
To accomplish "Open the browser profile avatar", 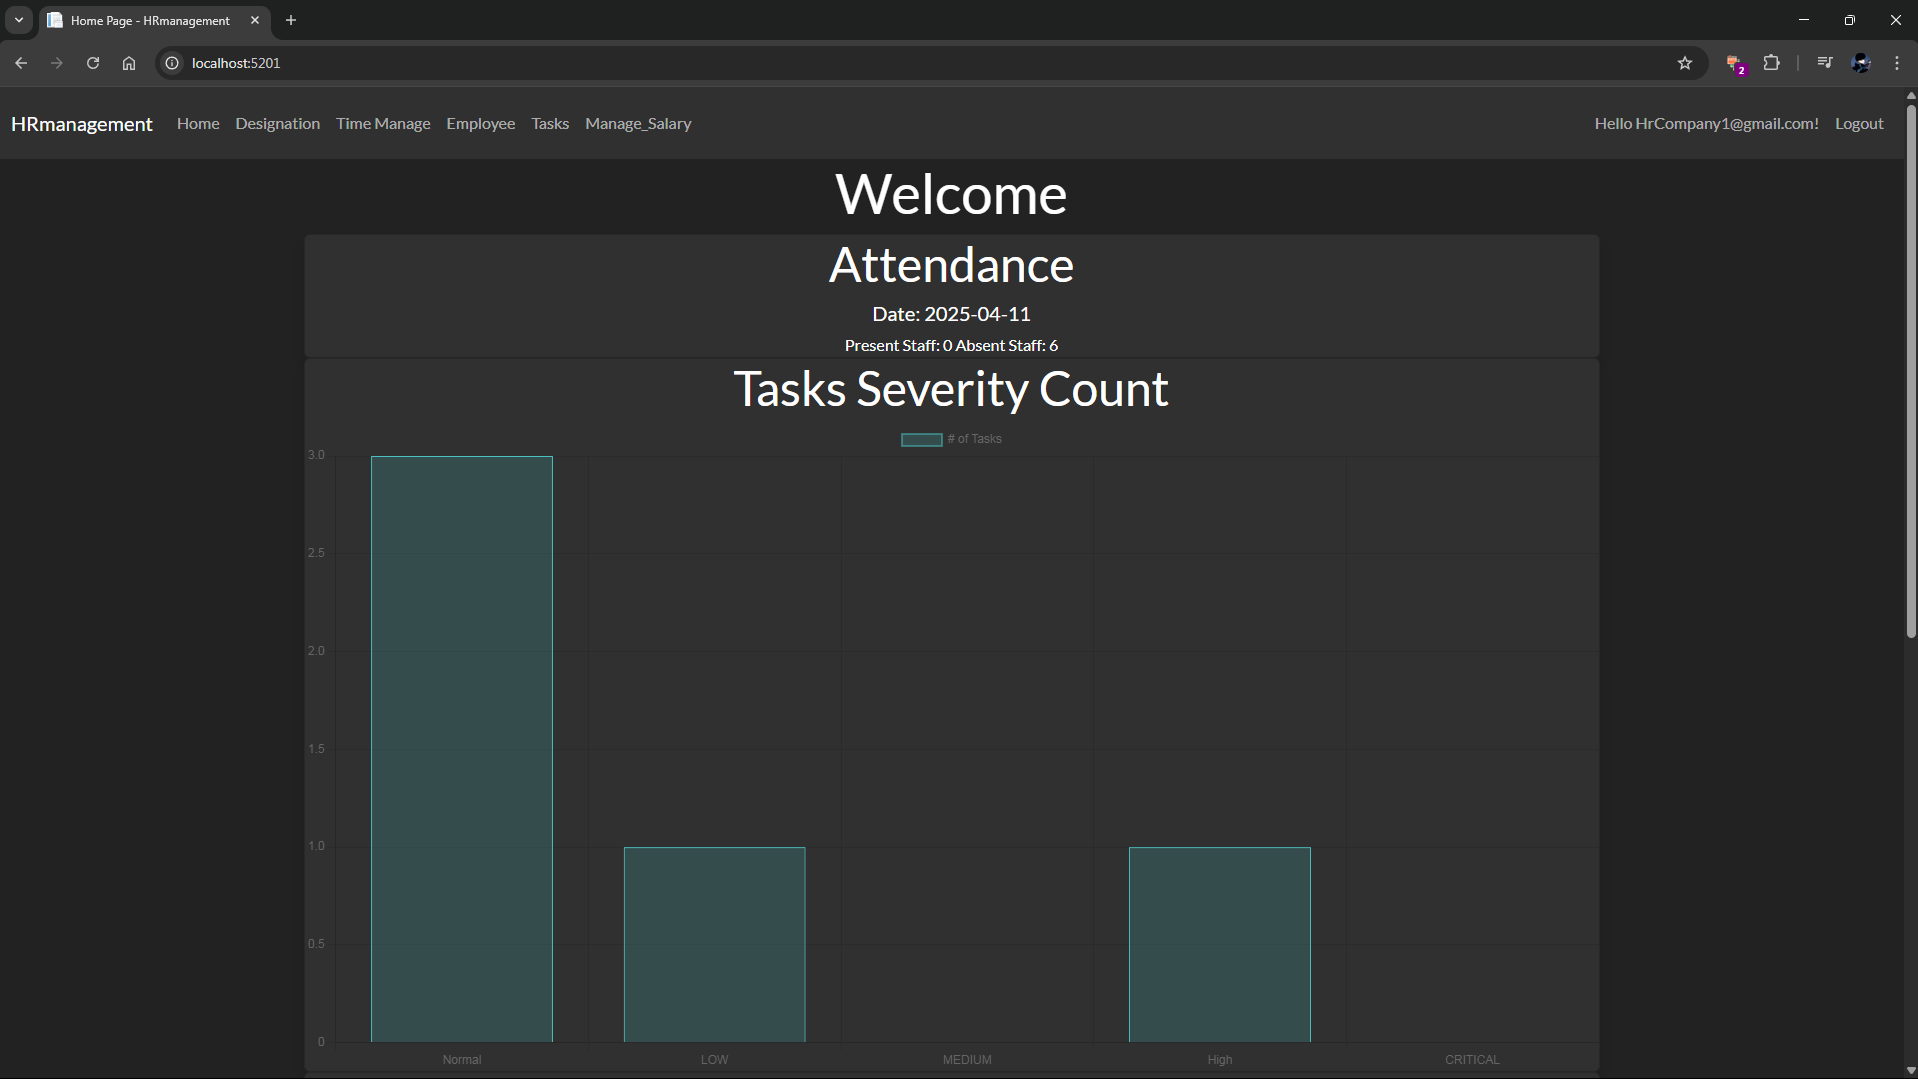I will 1861,63.
